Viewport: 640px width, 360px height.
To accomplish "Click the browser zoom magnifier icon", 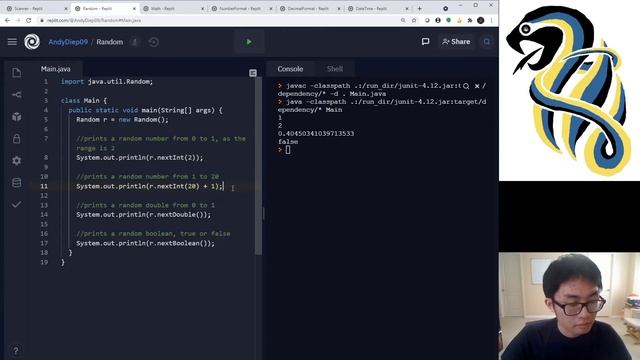I will click(x=403, y=20).
